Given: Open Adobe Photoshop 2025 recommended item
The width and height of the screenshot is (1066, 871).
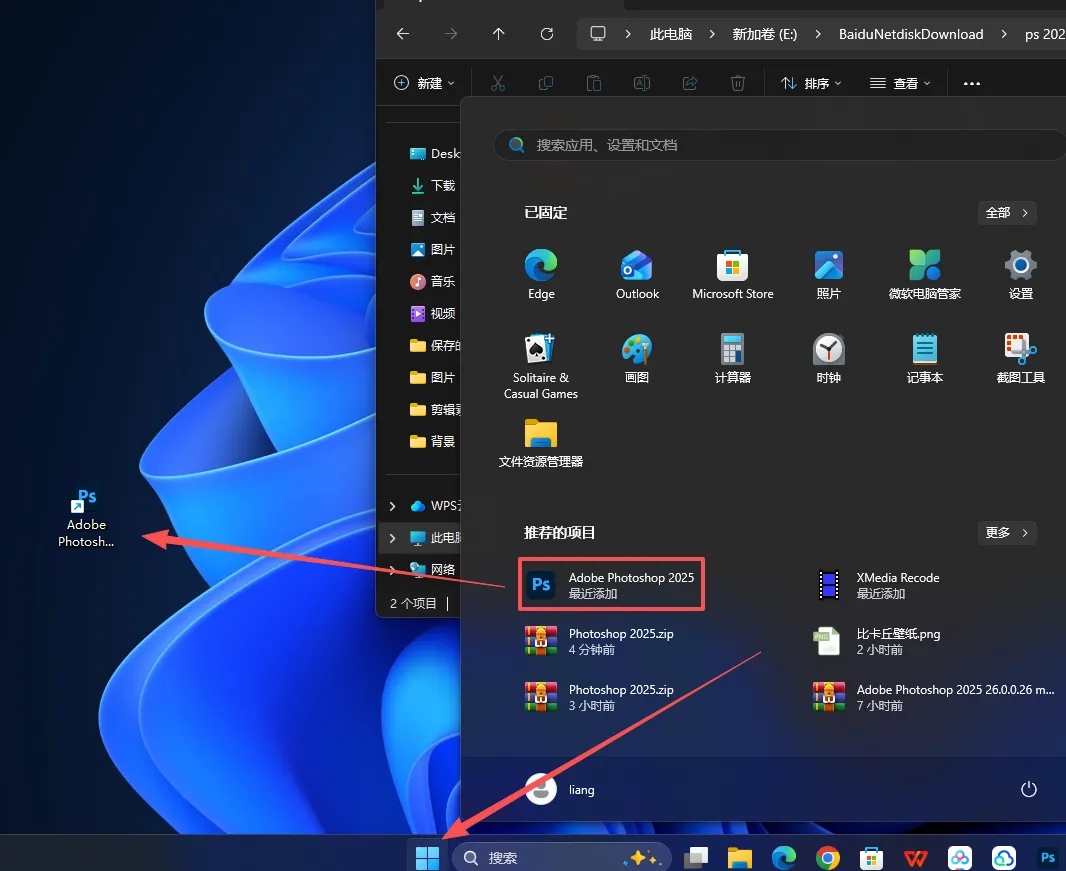Looking at the screenshot, I should pos(611,585).
